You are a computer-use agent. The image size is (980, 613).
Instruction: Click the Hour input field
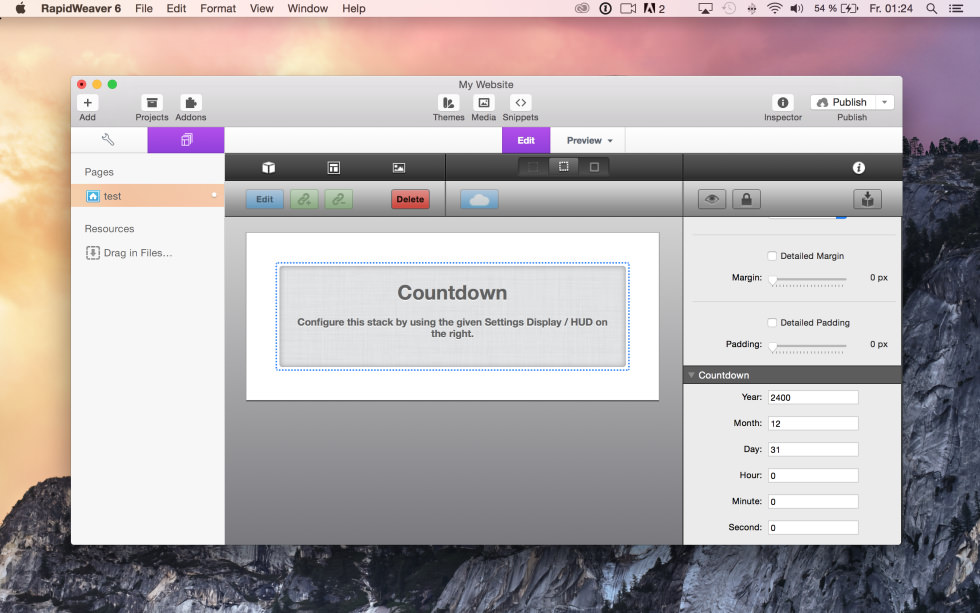(x=813, y=476)
